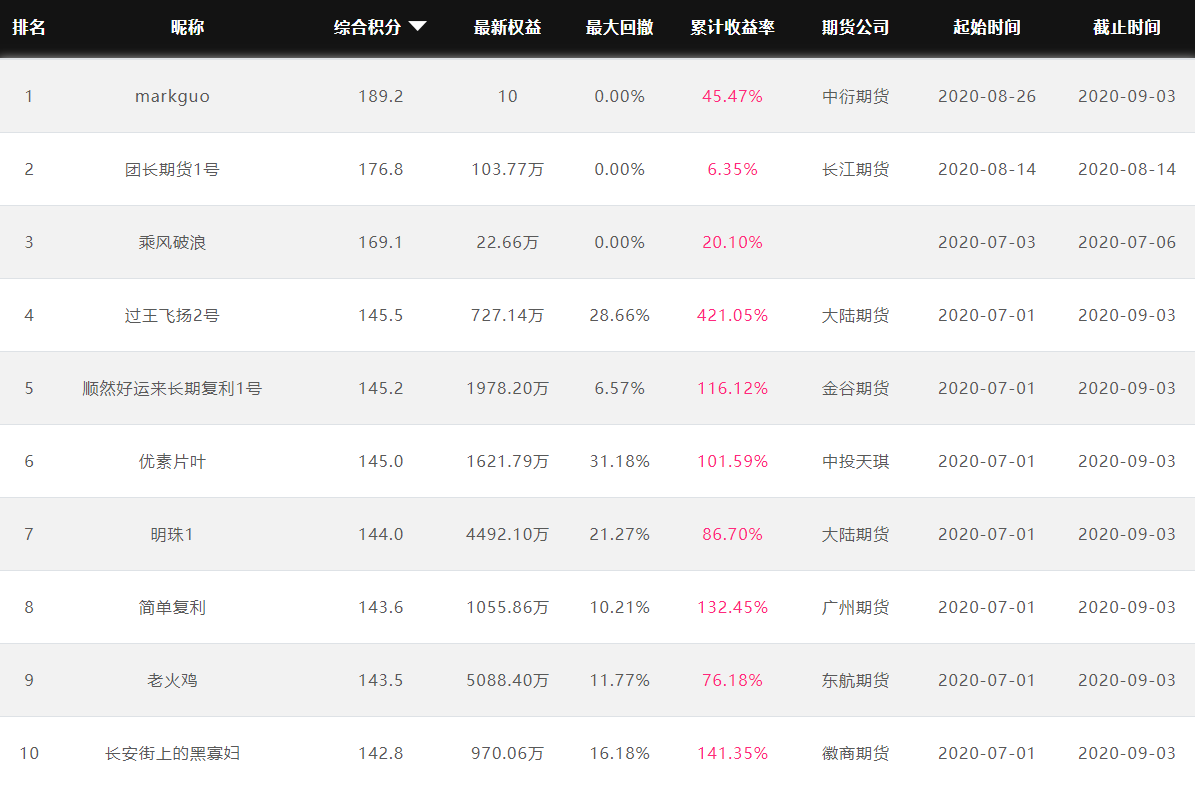The height and width of the screenshot is (786, 1195).
Task: Click the return rate 20.10%
Action: point(732,242)
